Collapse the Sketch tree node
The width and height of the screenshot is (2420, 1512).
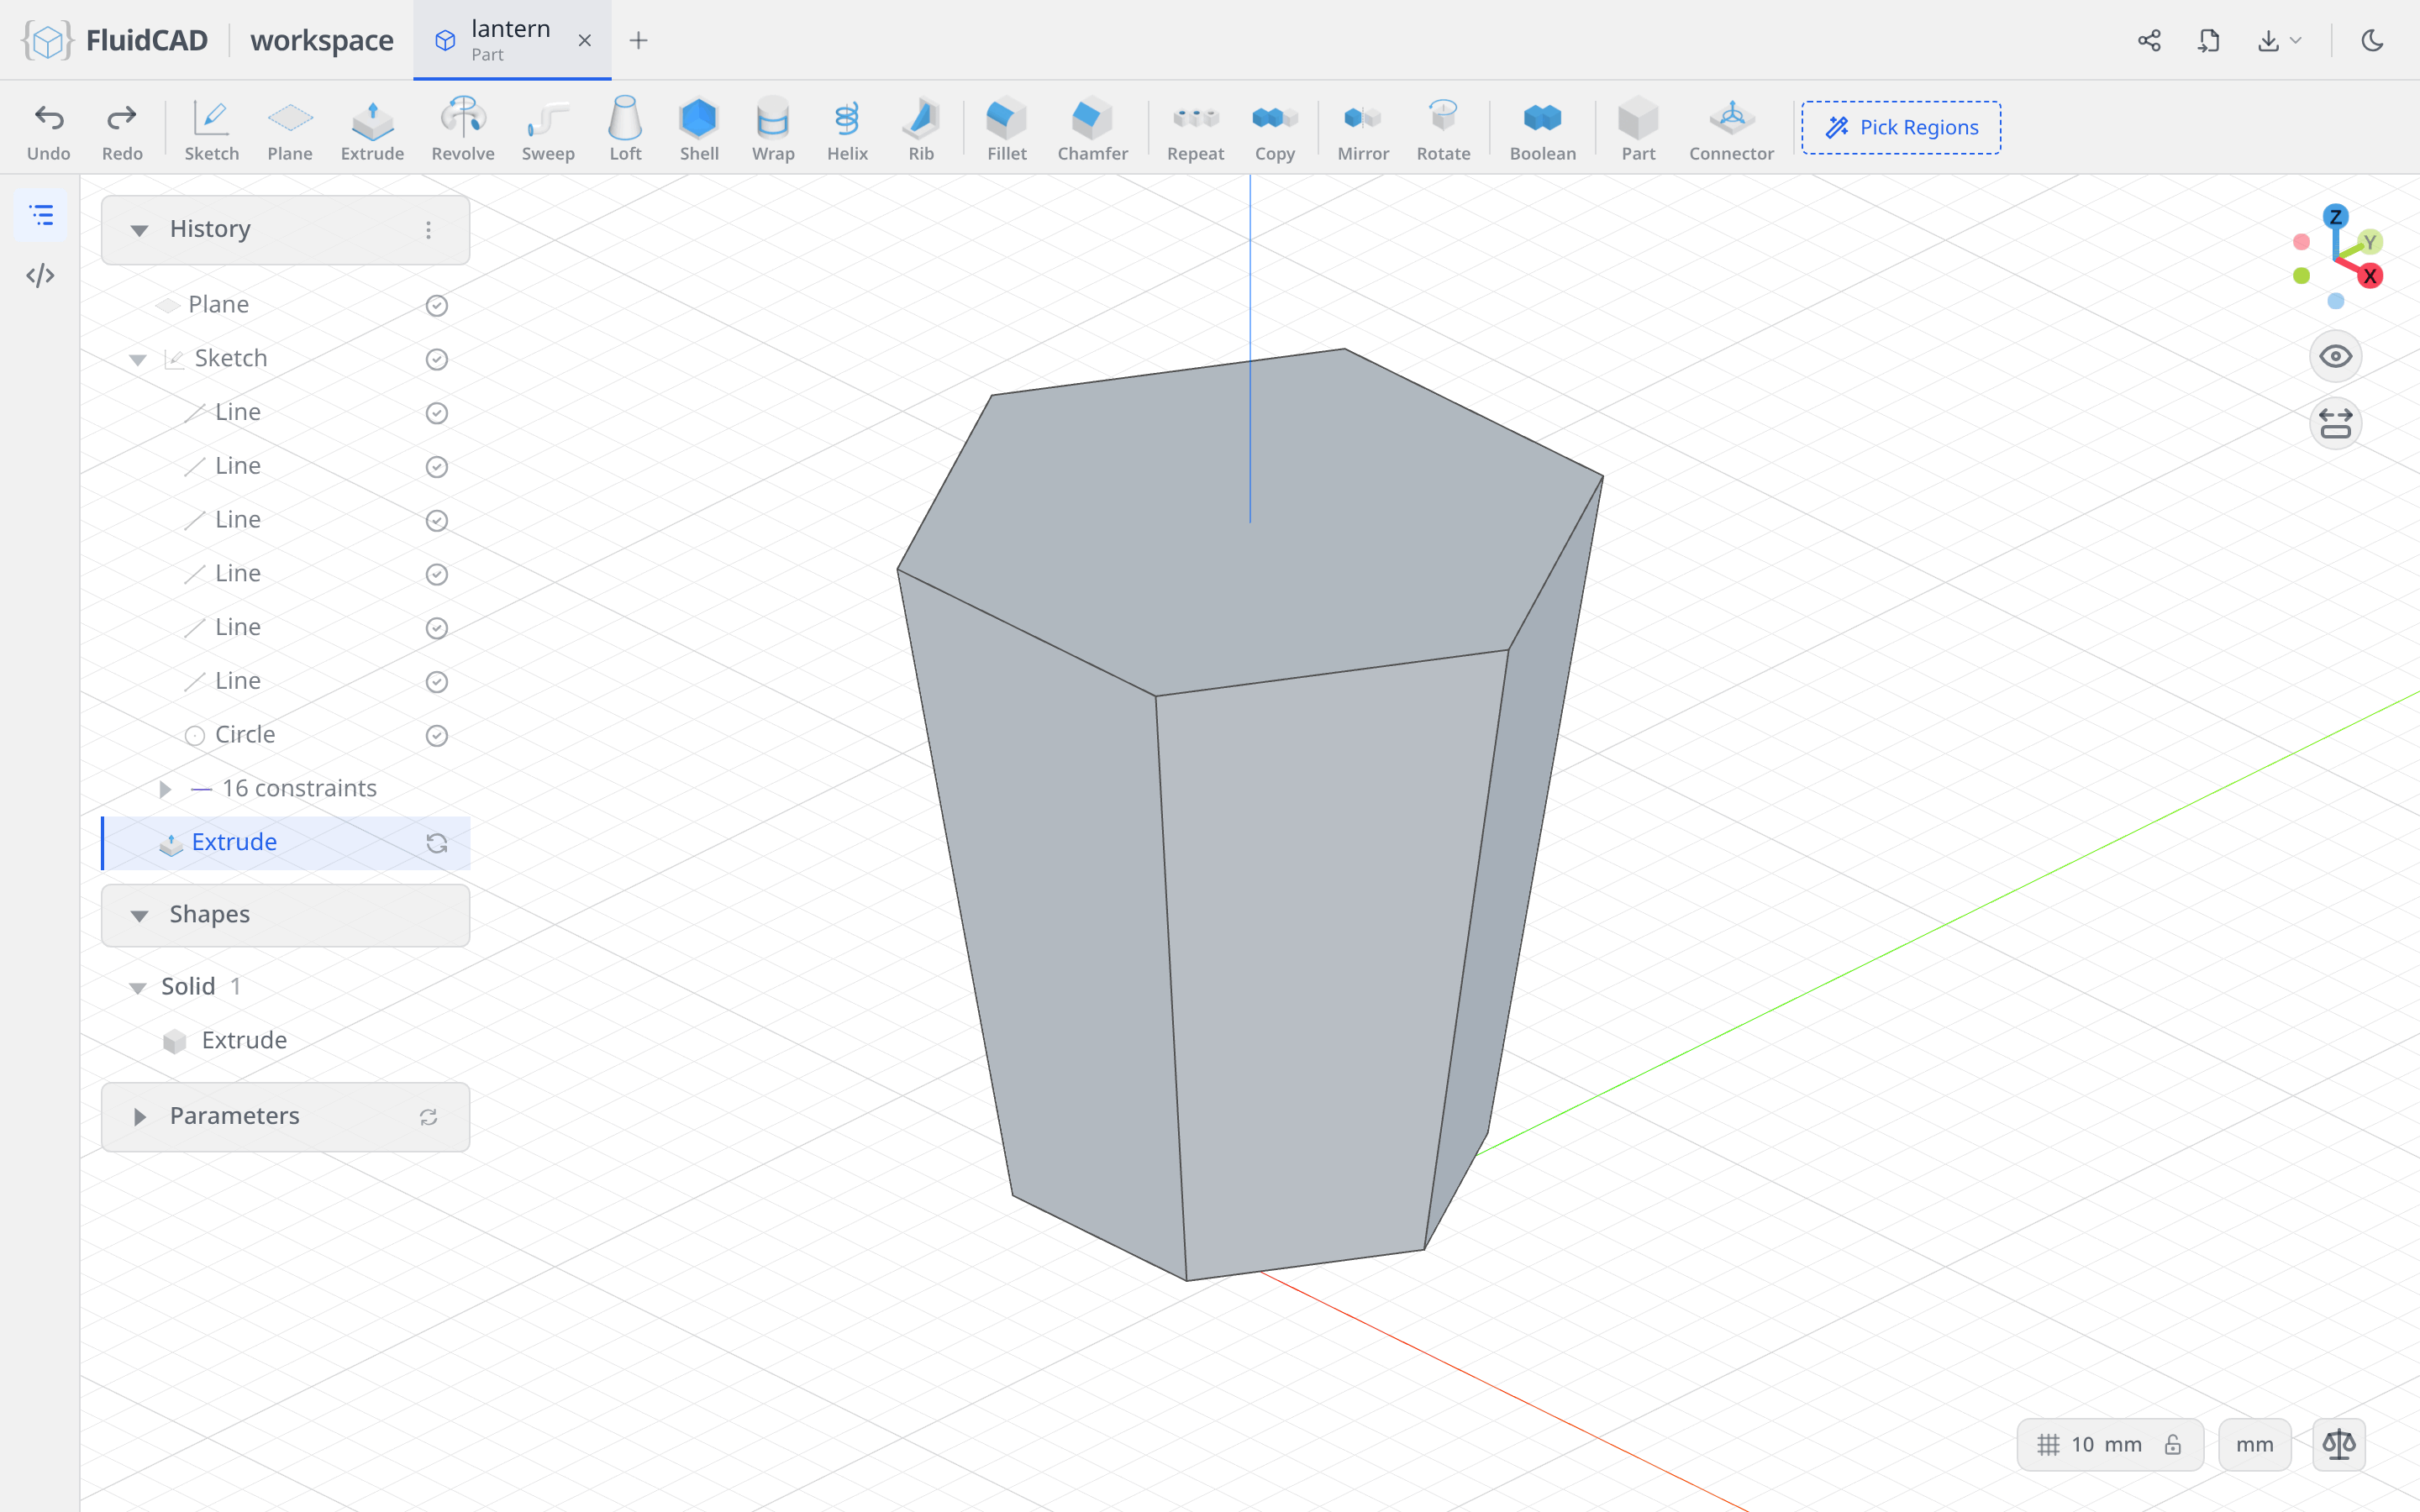[138, 359]
